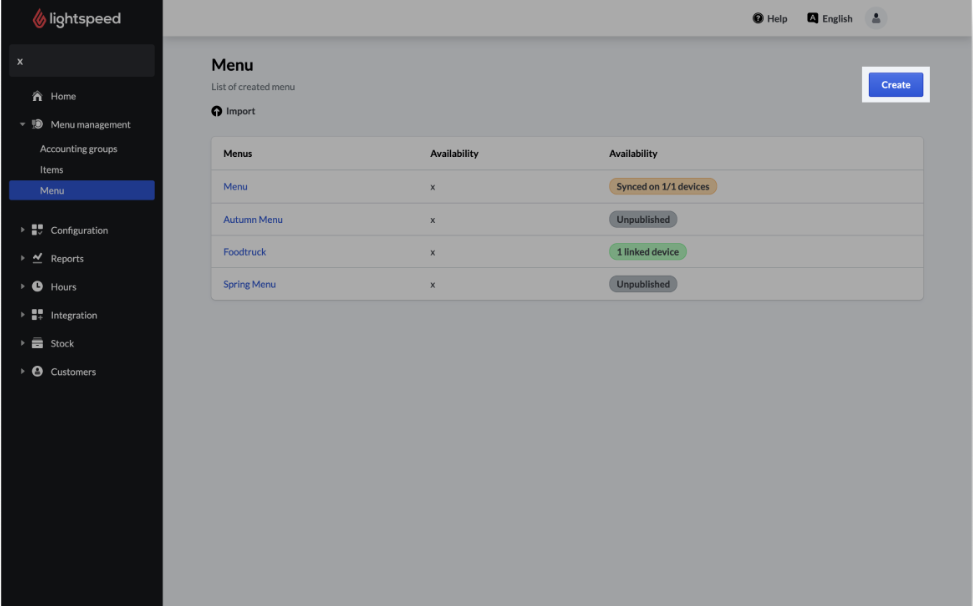Click the Import upload arrow icon
This screenshot has height=606, width=973.
(x=217, y=111)
